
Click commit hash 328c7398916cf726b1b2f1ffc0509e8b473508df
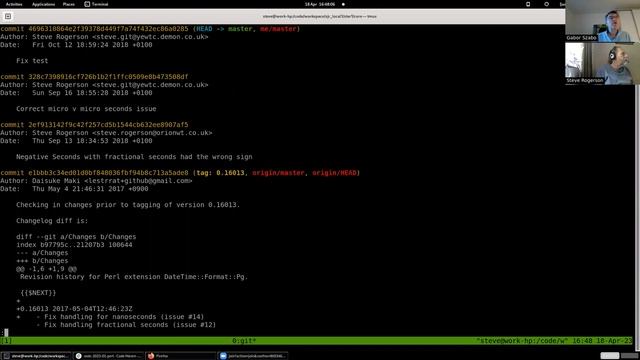click(108, 77)
